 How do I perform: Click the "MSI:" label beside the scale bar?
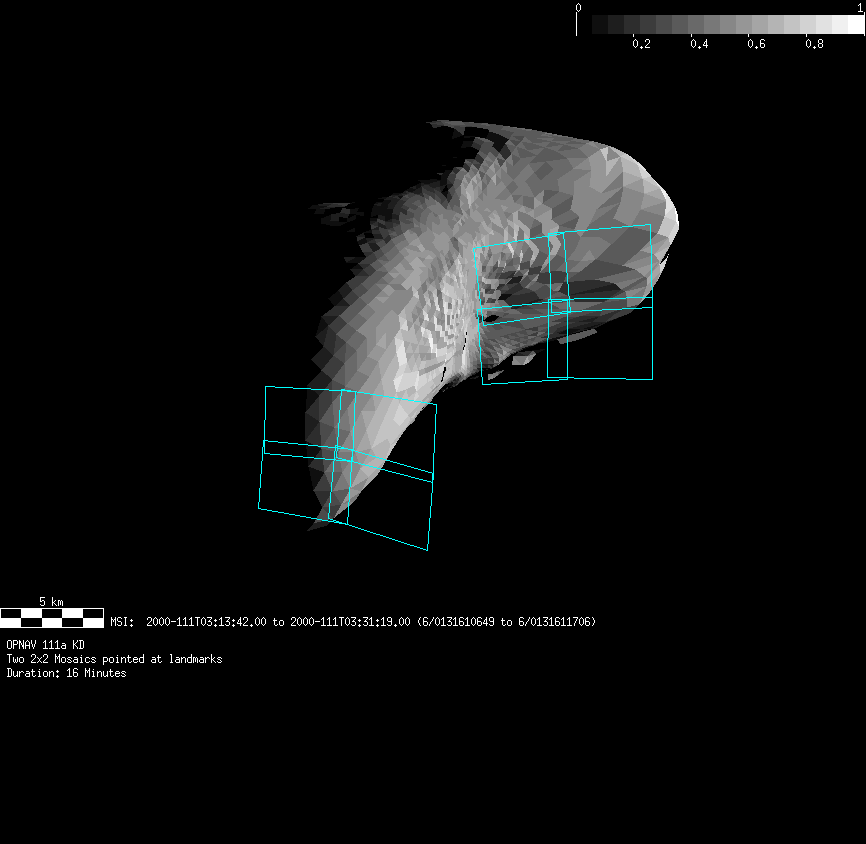tap(122, 622)
